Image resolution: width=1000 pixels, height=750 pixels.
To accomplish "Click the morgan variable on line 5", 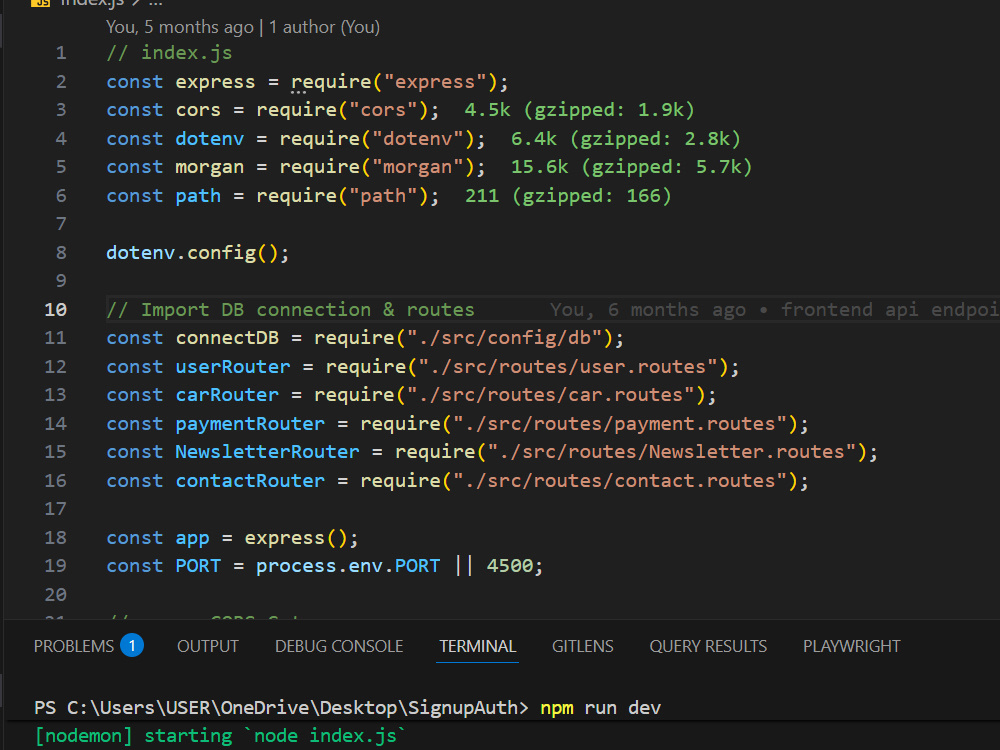I will (210, 167).
